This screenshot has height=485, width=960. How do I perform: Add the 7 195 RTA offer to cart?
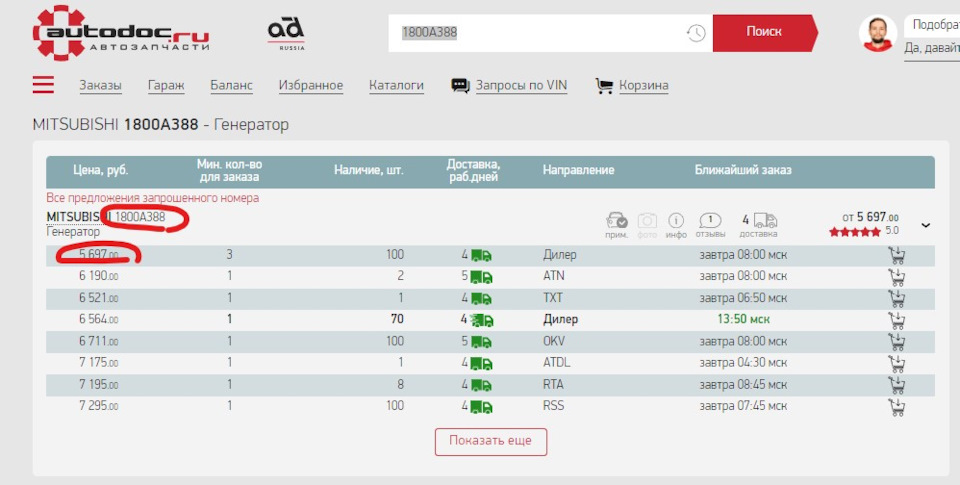897,385
